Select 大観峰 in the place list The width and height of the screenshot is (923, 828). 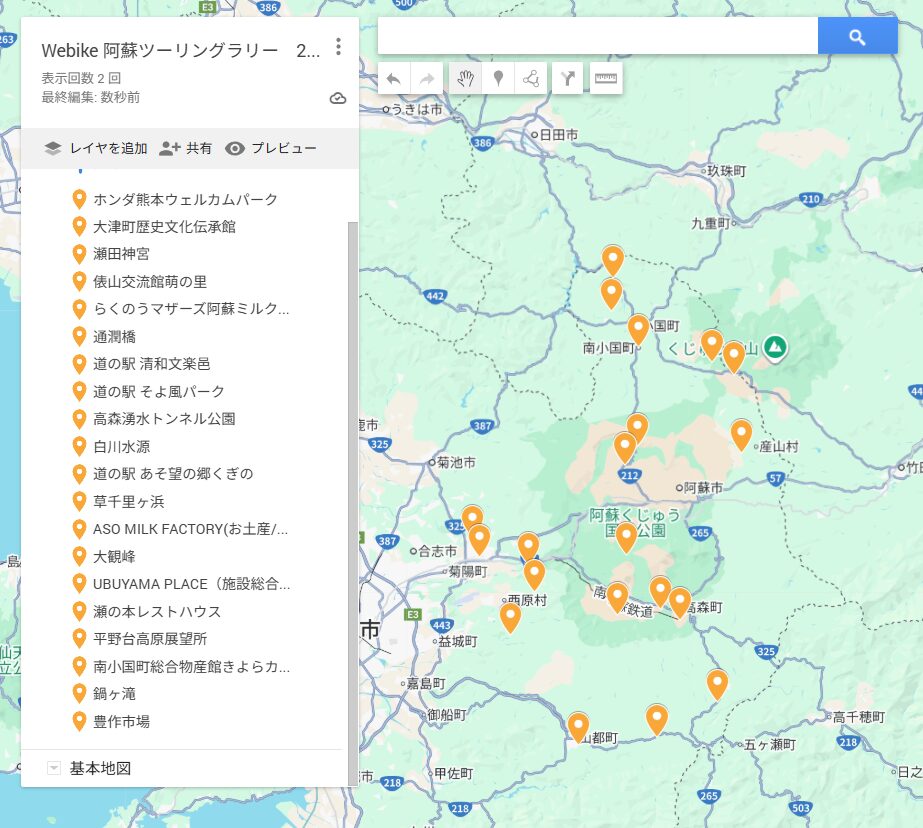click(113, 556)
